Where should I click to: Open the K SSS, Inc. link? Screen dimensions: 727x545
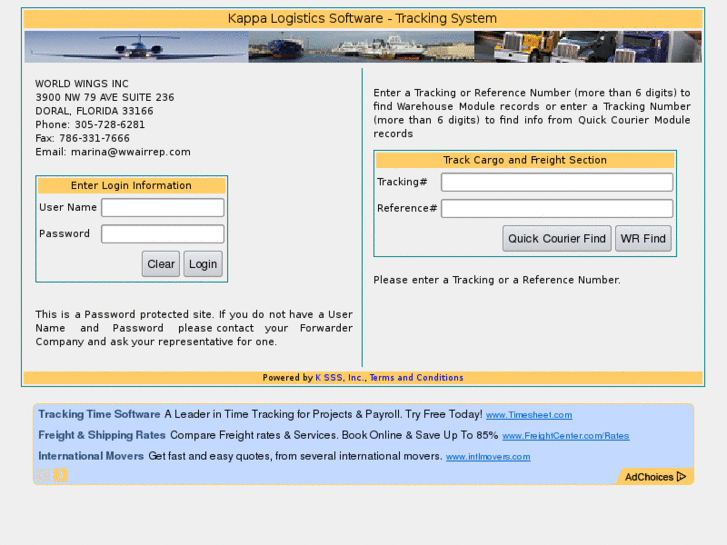pyautogui.click(x=341, y=378)
